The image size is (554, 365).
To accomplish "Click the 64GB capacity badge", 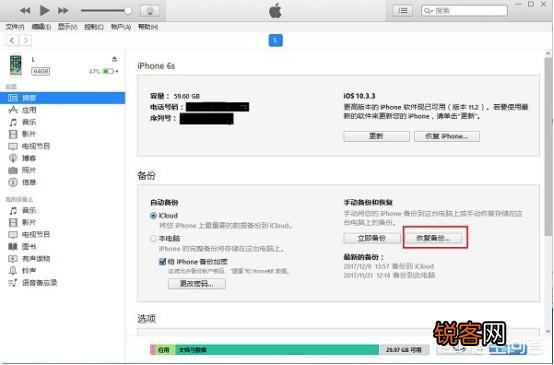I will click(x=41, y=71).
